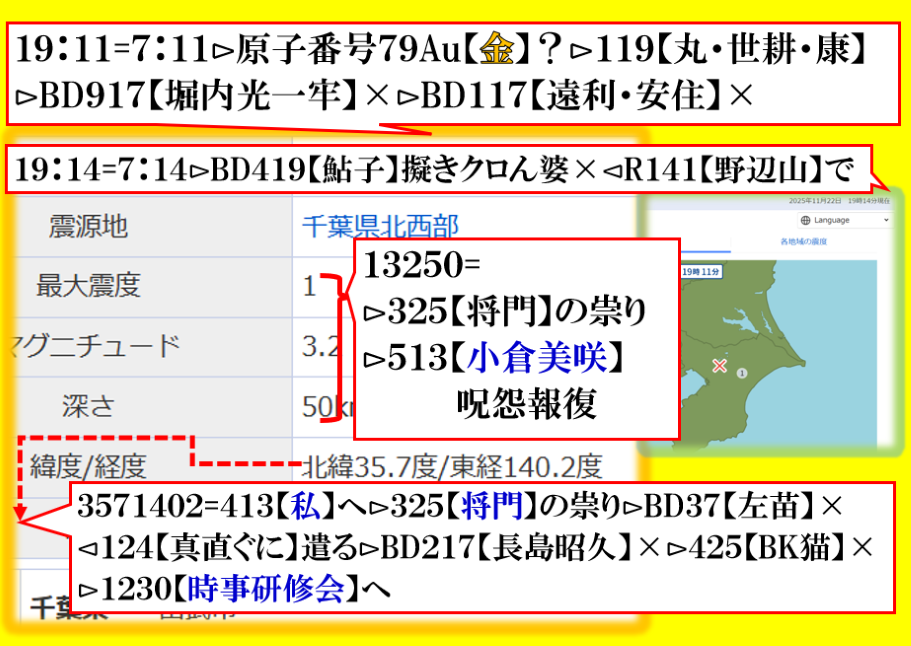Click the red X epicenter marker on map
The width and height of the screenshot is (911, 646).
pyautogui.click(x=718, y=366)
